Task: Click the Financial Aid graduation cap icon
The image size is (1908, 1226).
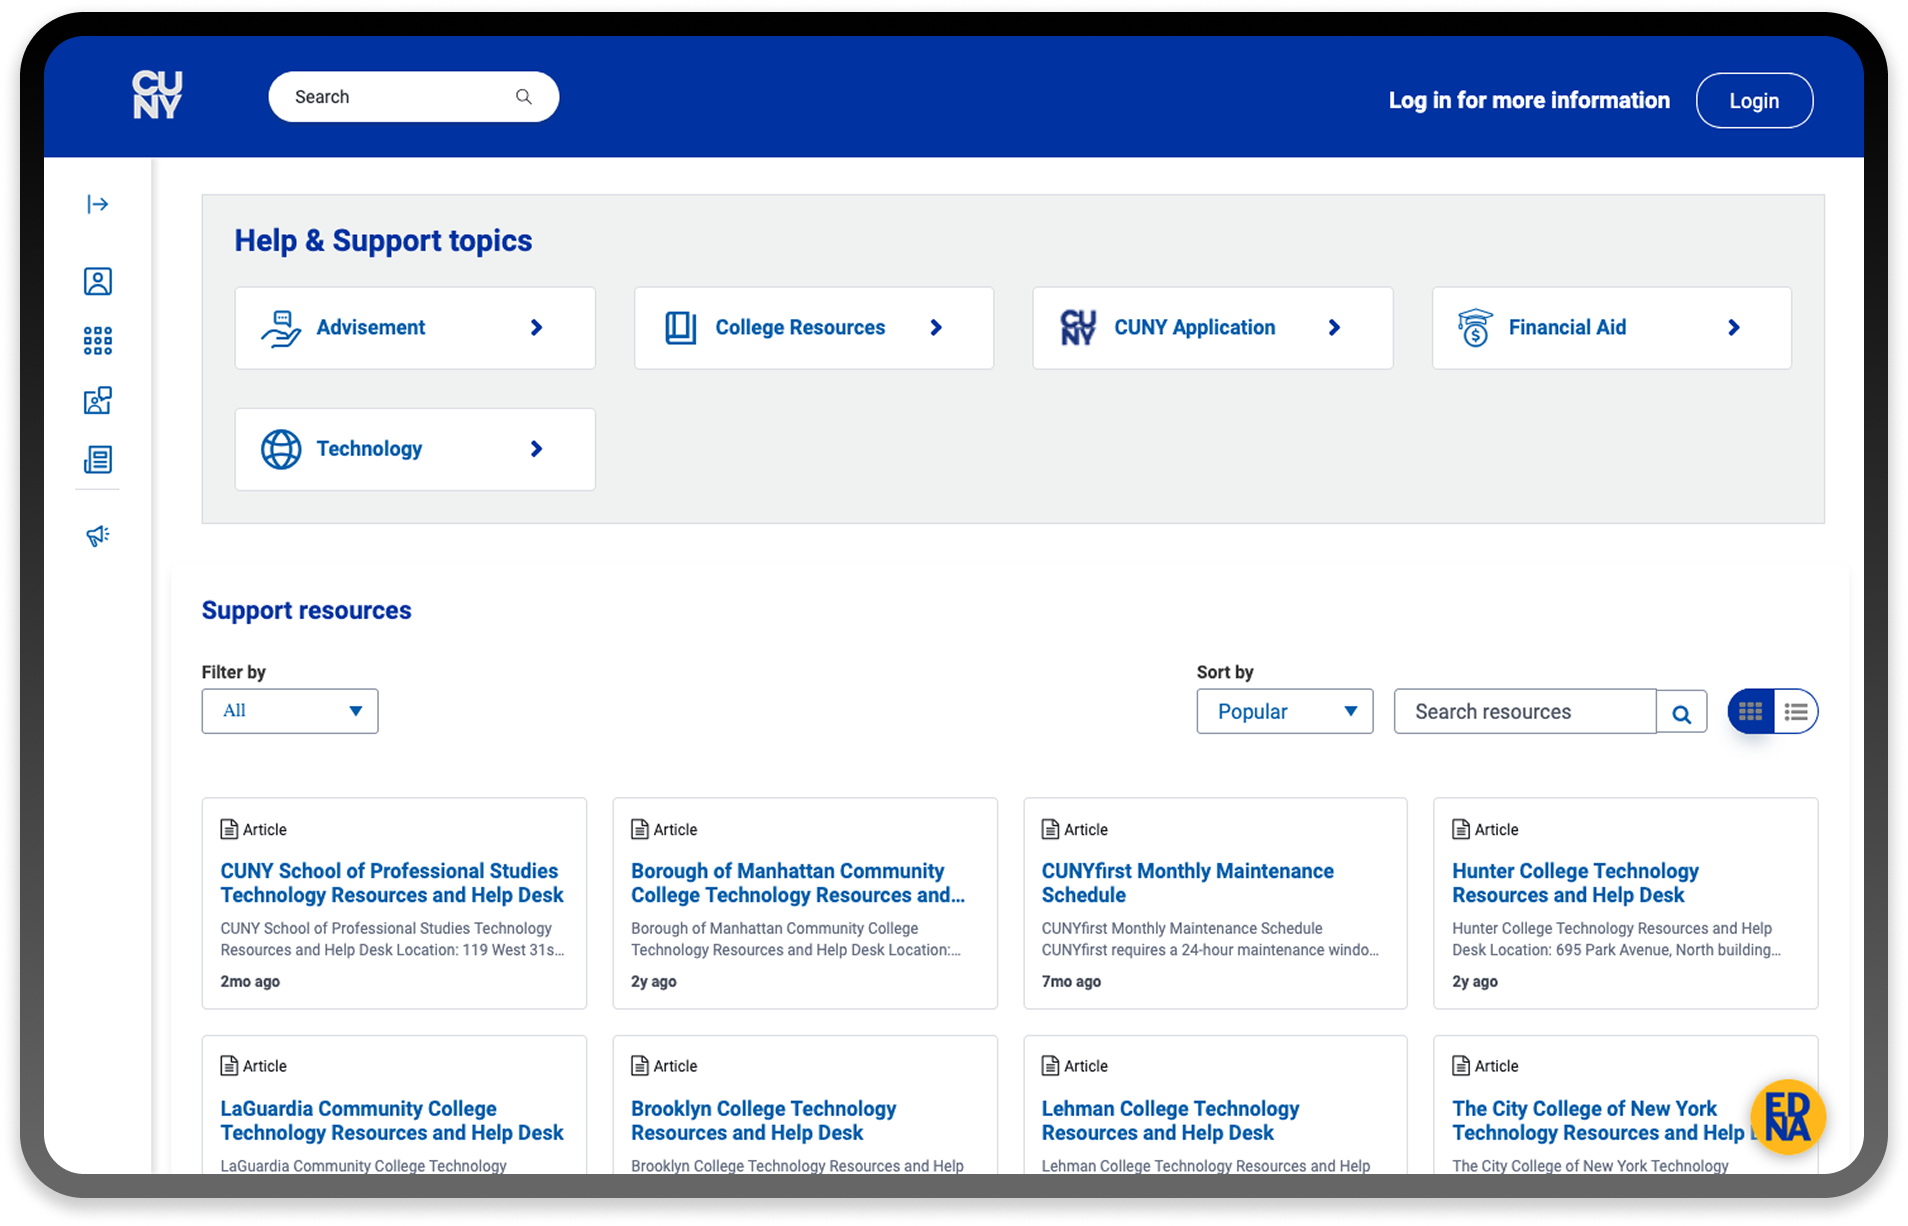Action: click(x=1475, y=328)
